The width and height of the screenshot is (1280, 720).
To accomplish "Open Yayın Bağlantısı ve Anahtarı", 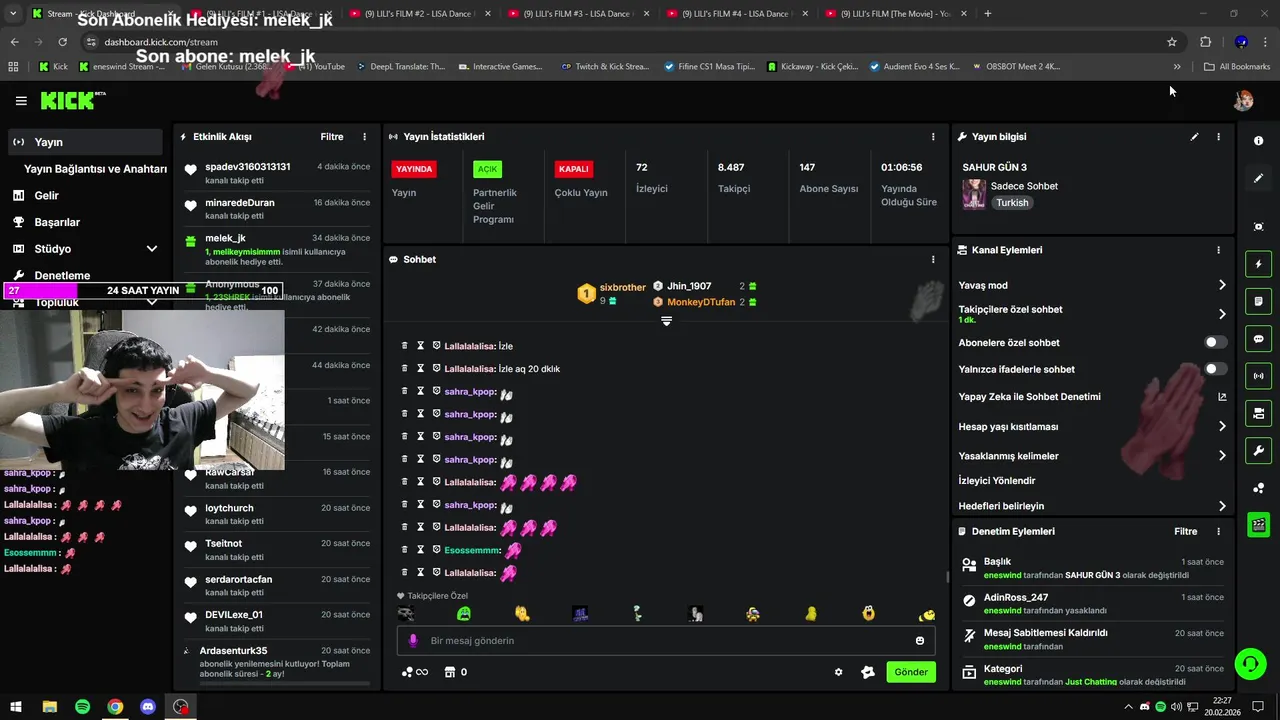I will point(95,169).
